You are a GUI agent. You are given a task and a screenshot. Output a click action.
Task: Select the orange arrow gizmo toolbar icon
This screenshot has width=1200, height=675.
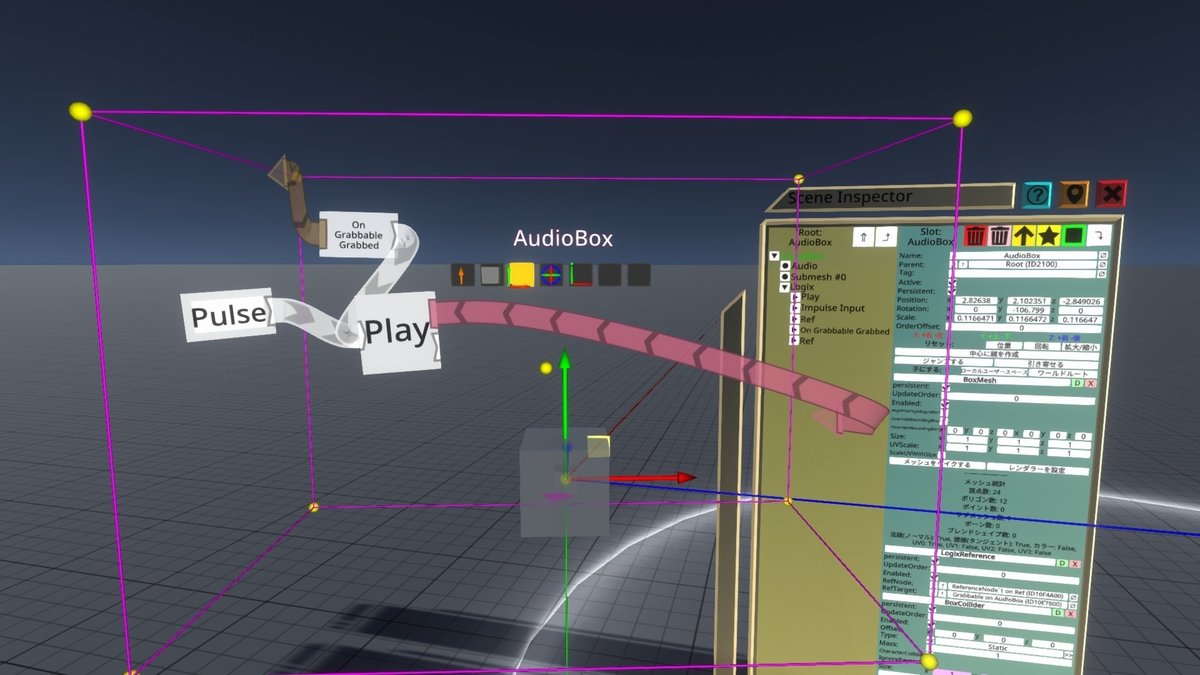tap(461, 275)
